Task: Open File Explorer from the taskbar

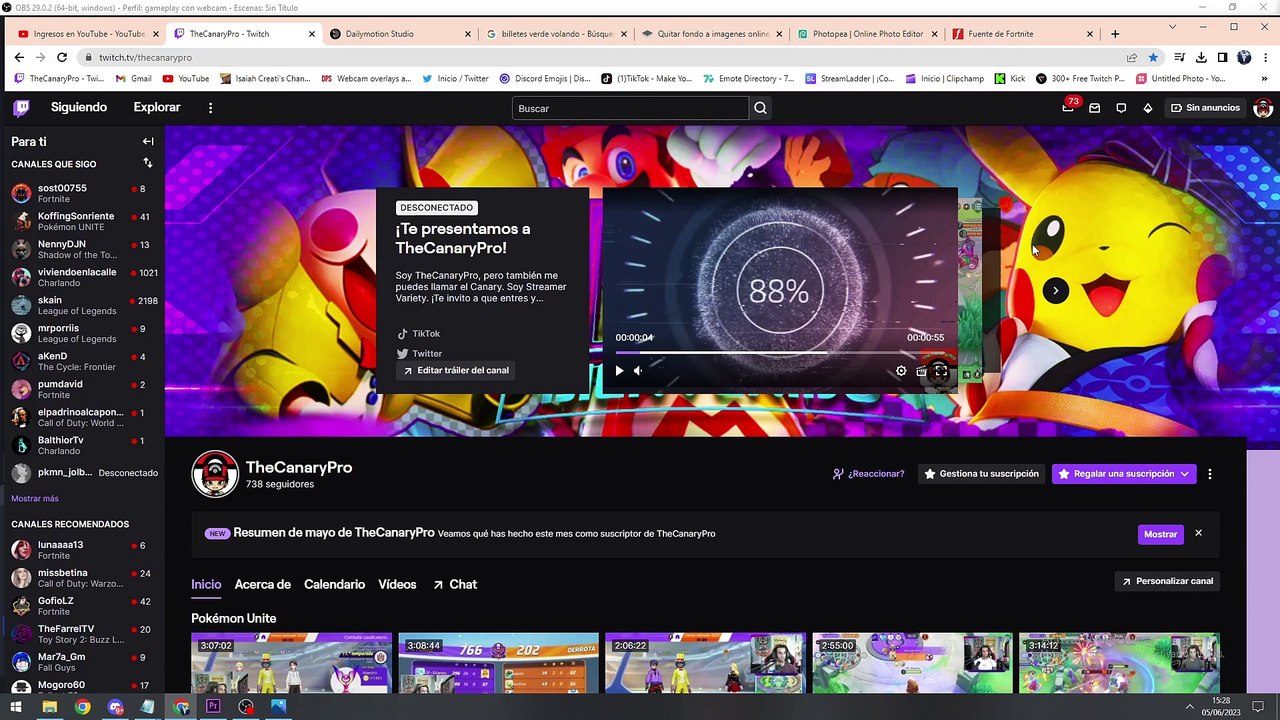Action: pos(49,707)
